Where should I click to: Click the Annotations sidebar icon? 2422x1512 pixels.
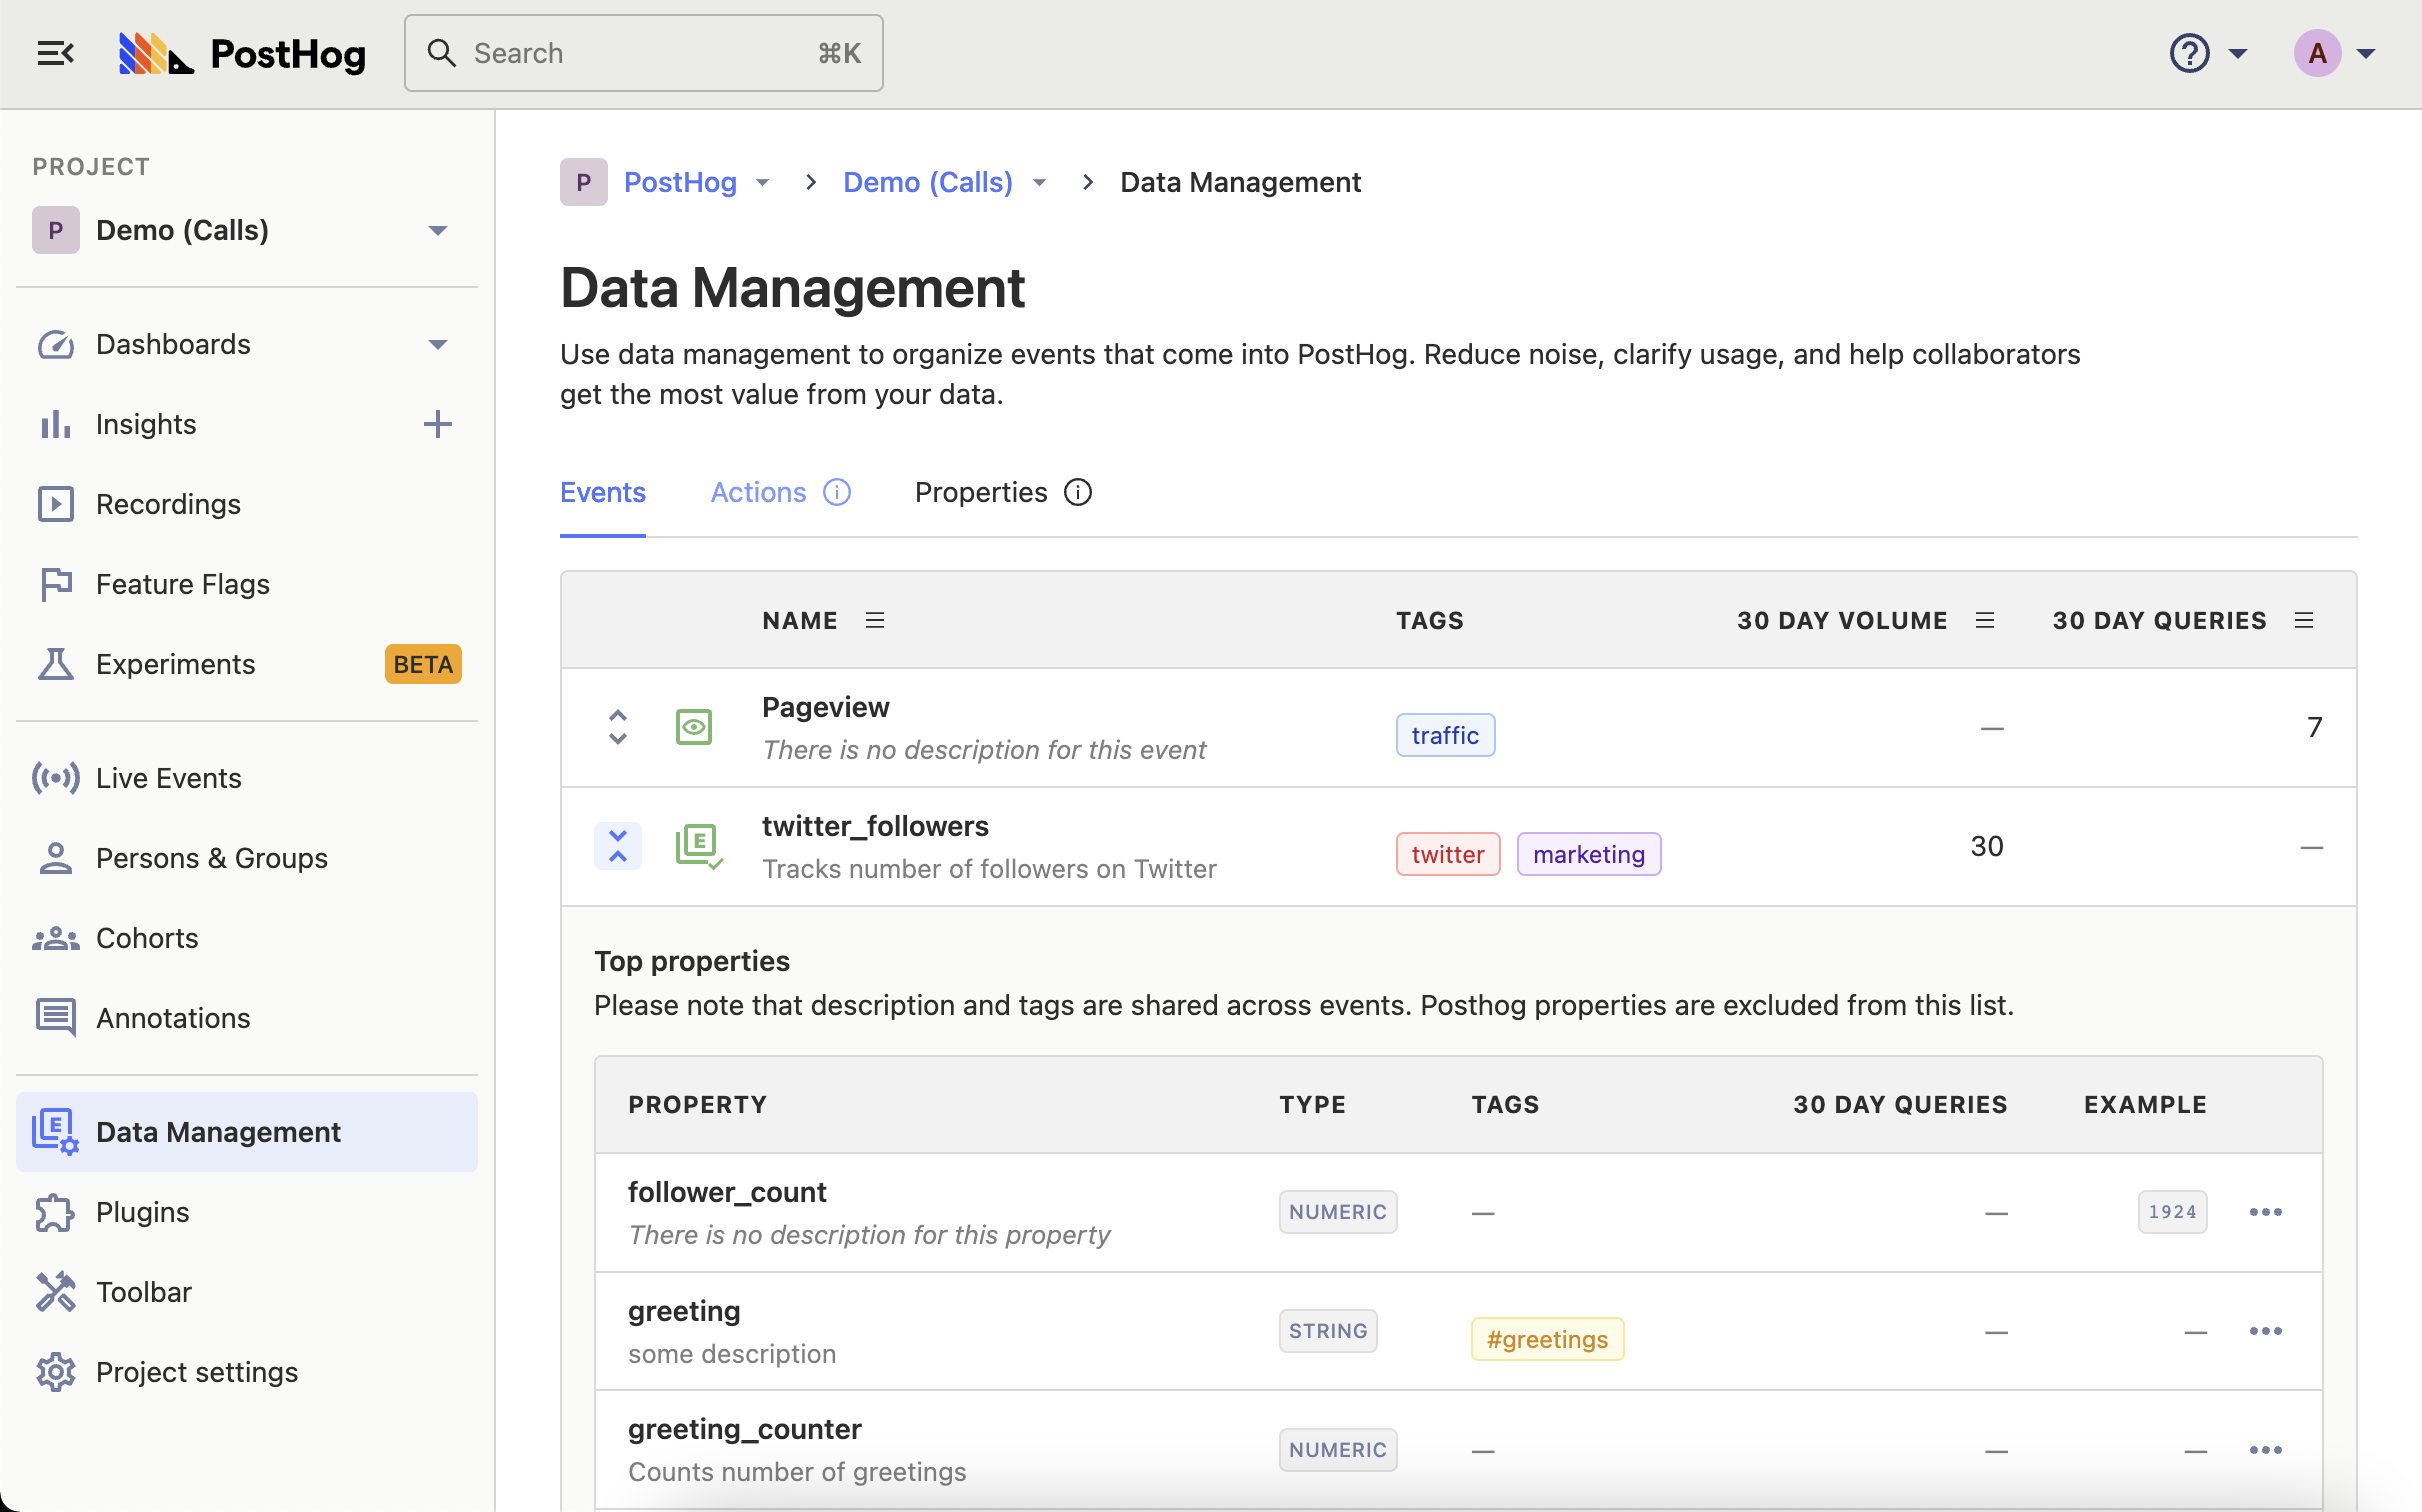pyautogui.click(x=54, y=1017)
